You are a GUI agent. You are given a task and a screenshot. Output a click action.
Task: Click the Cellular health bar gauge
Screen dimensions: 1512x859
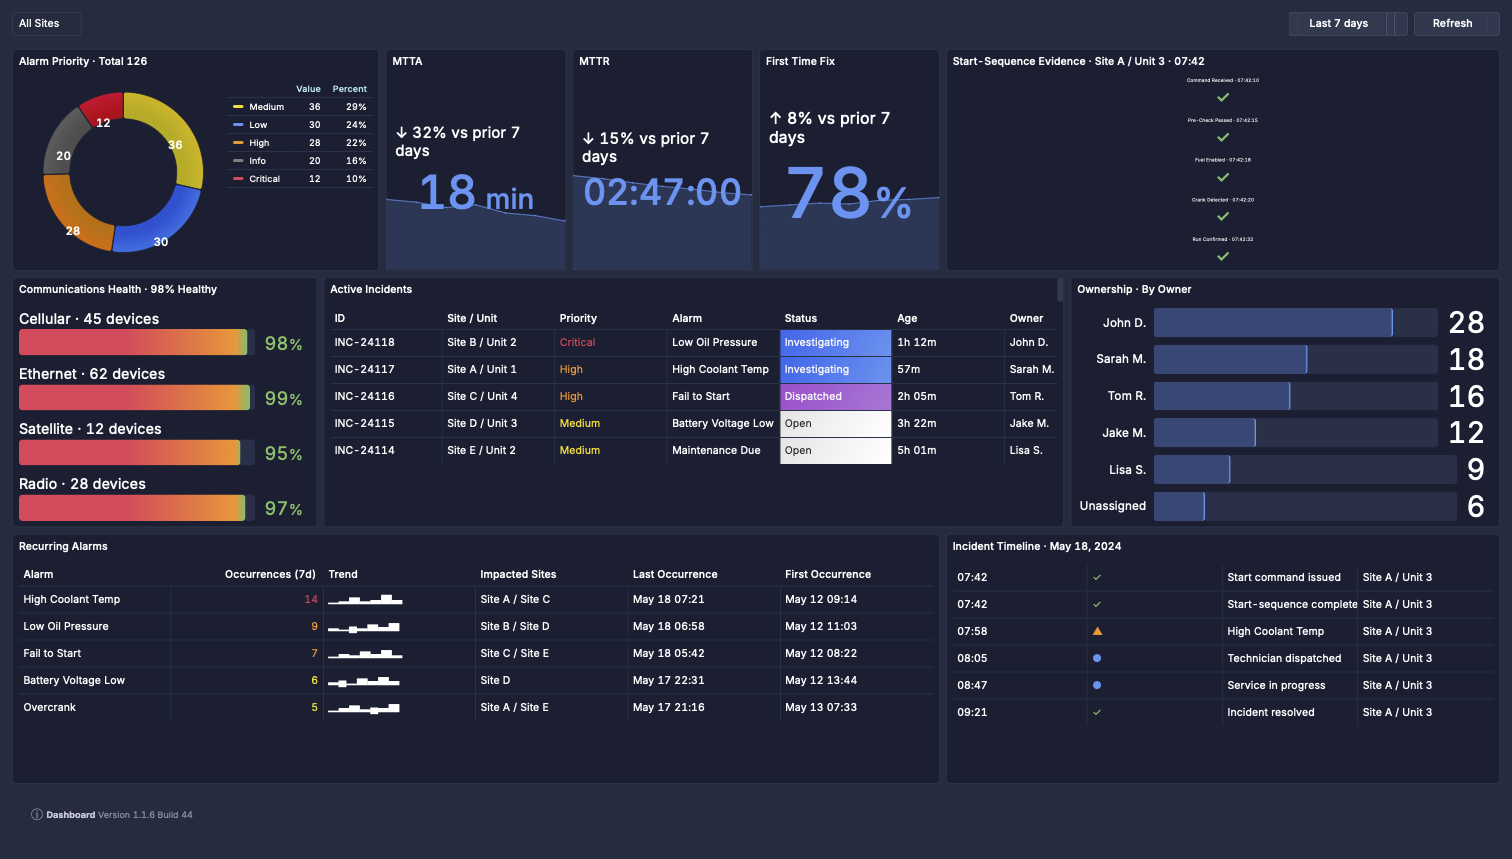(137, 342)
